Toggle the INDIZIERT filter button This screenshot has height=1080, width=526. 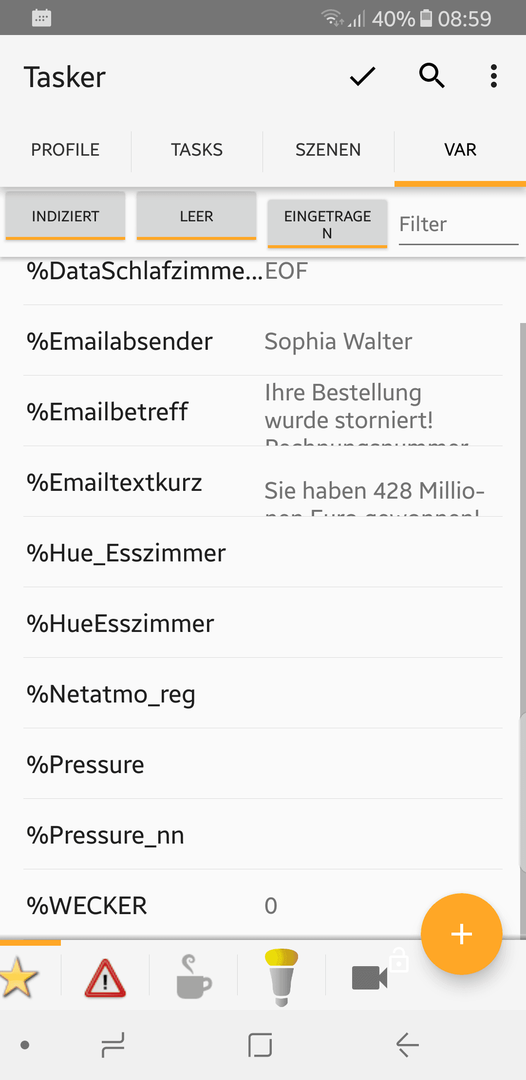(x=65, y=216)
